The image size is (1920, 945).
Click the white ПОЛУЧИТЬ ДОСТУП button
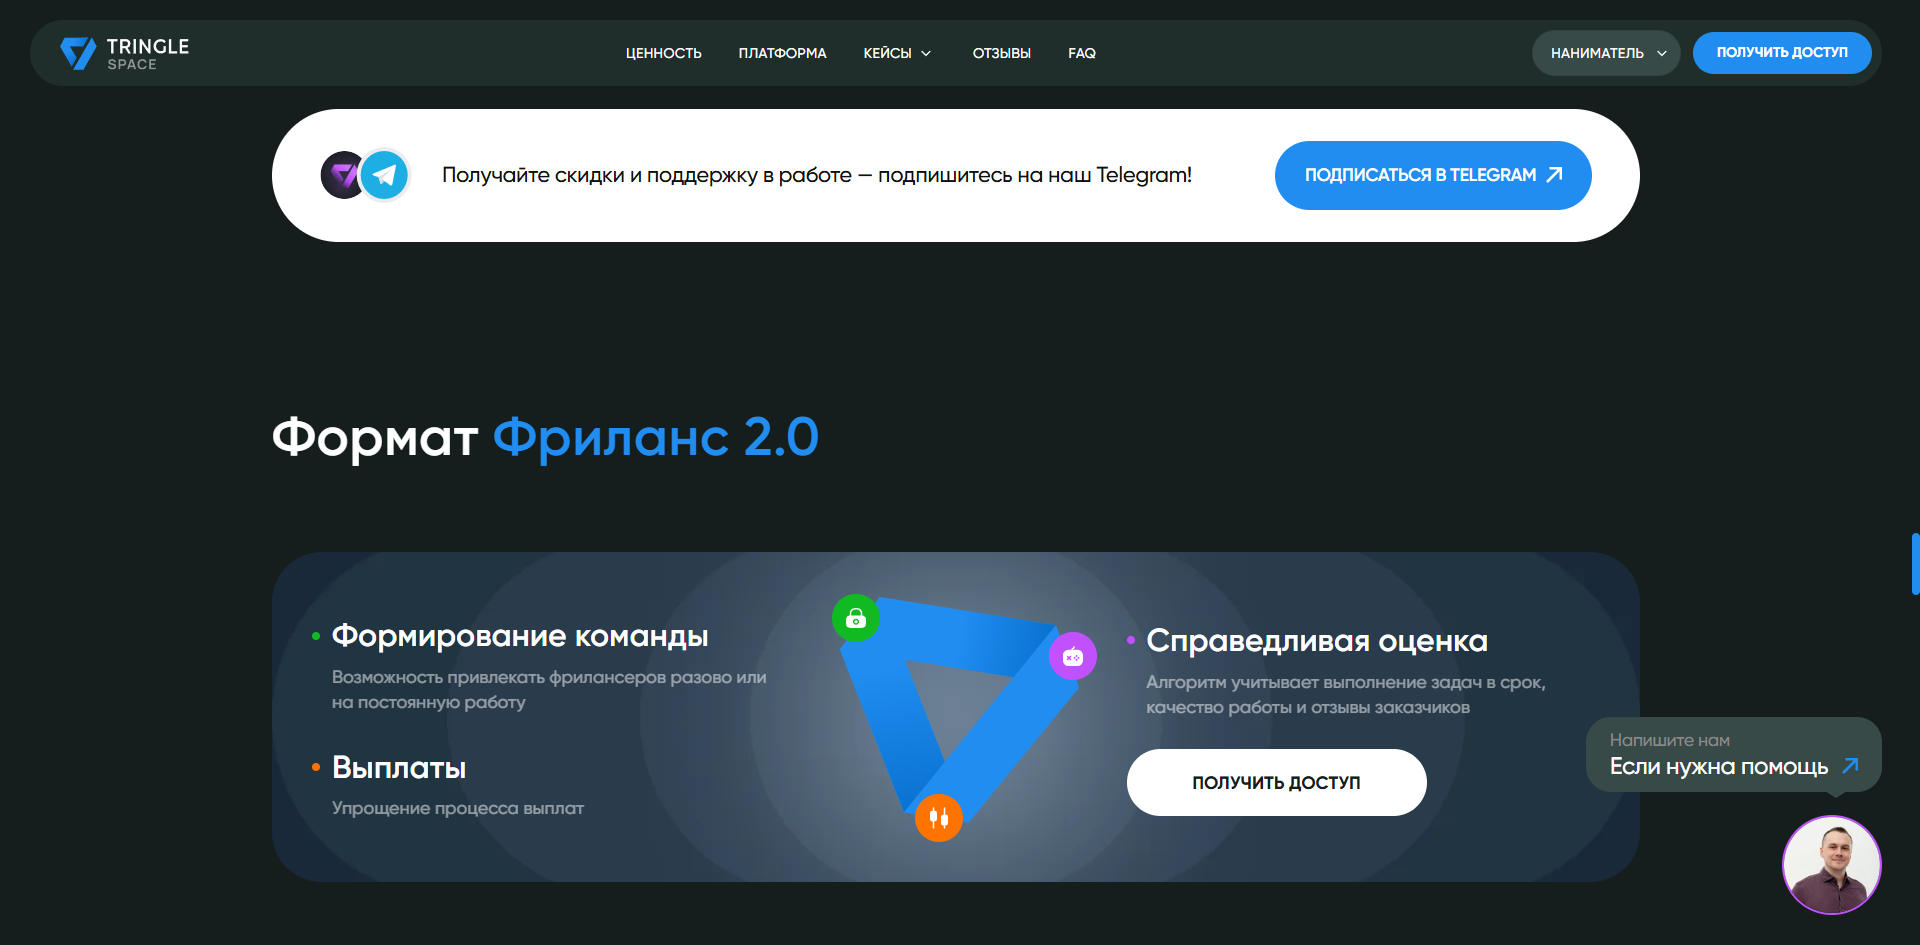point(1276,782)
